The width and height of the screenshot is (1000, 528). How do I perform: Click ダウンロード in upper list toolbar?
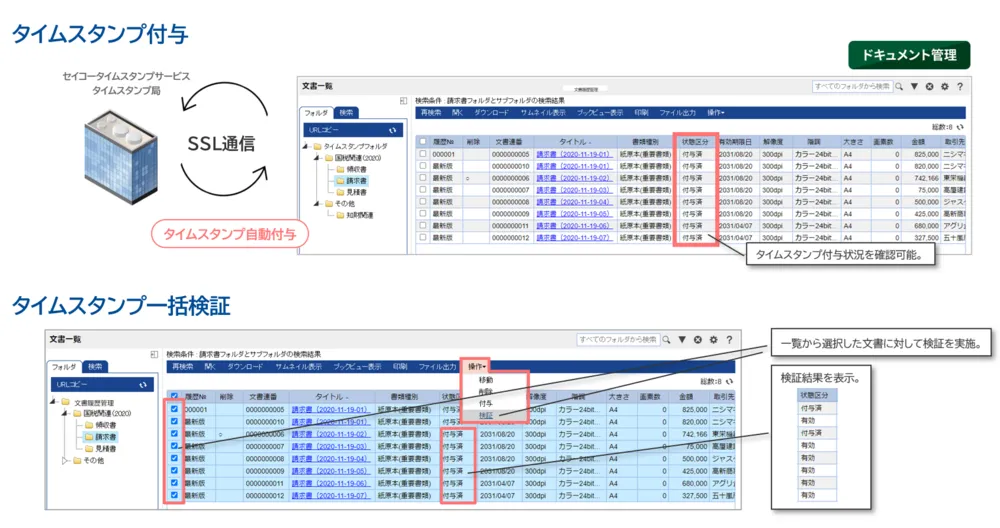[x=491, y=113]
